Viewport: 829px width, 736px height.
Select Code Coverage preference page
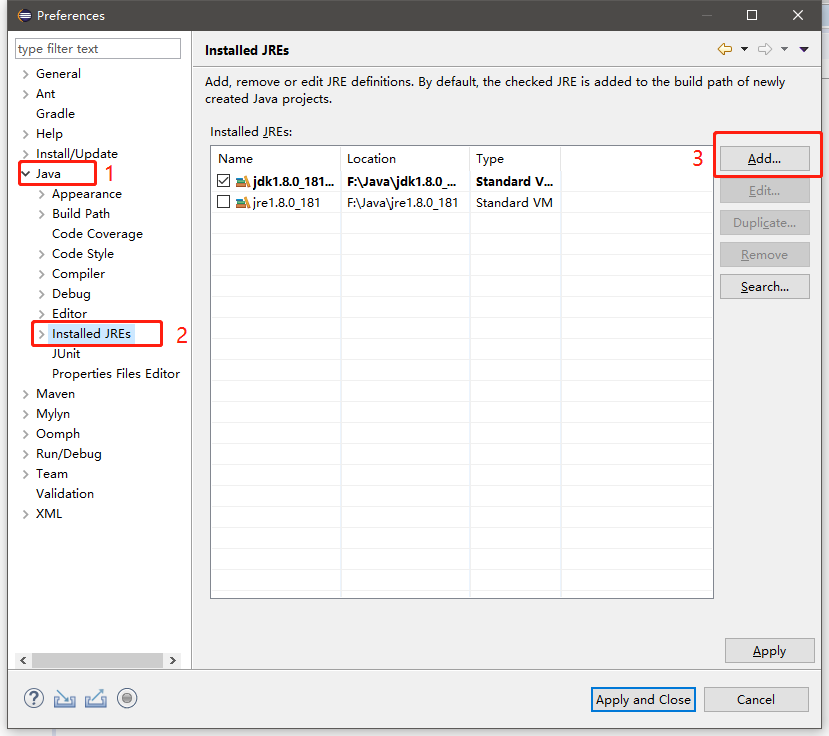click(97, 234)
